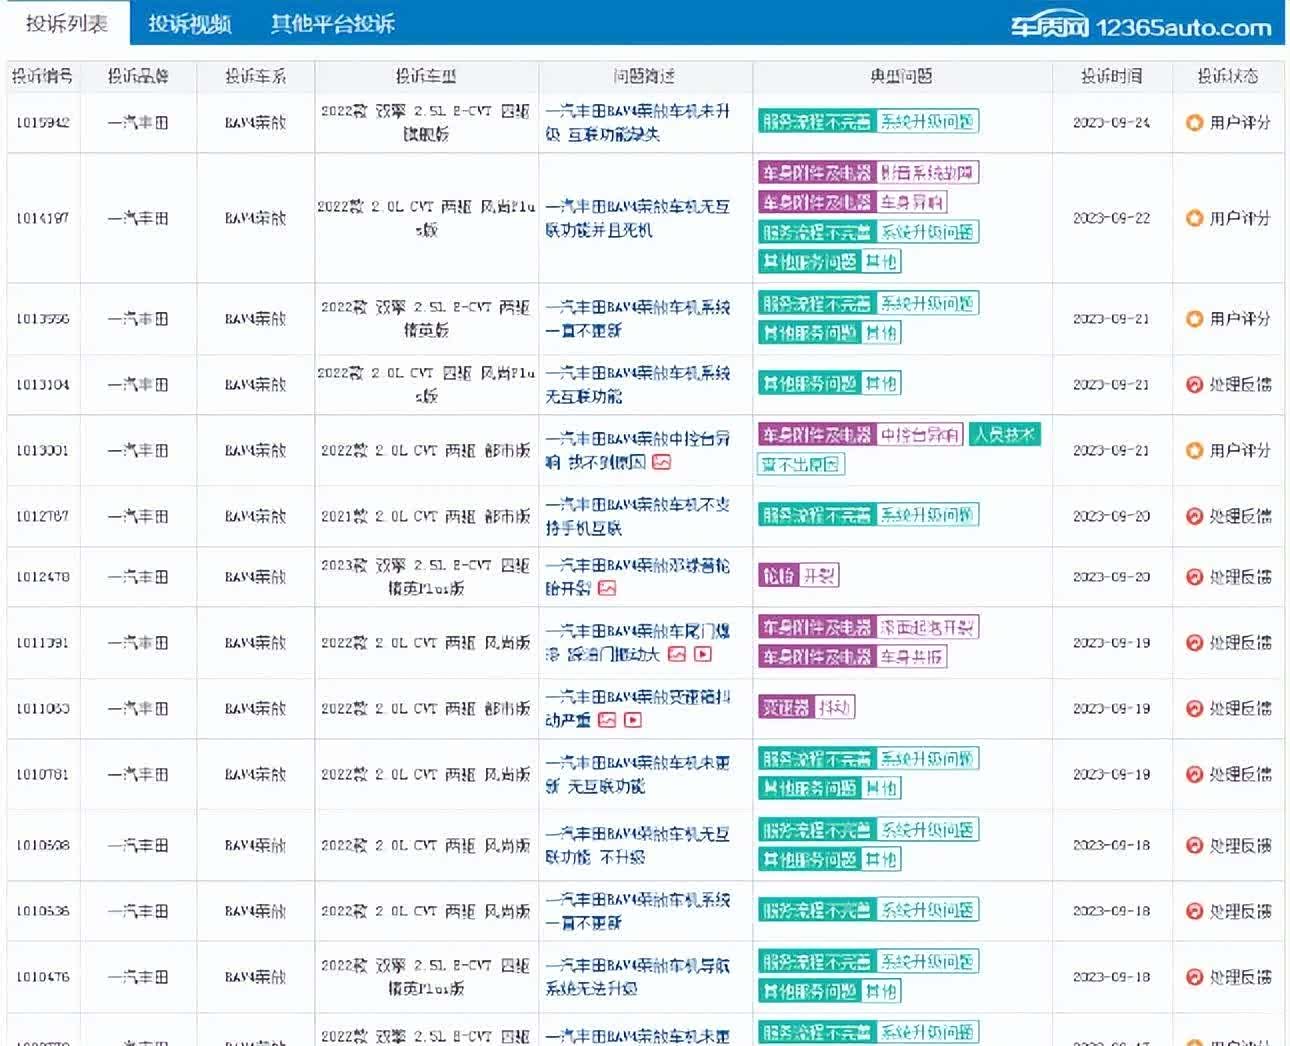Click the 处理反馈 icon in row 1010781

[x=1194, y=775]
